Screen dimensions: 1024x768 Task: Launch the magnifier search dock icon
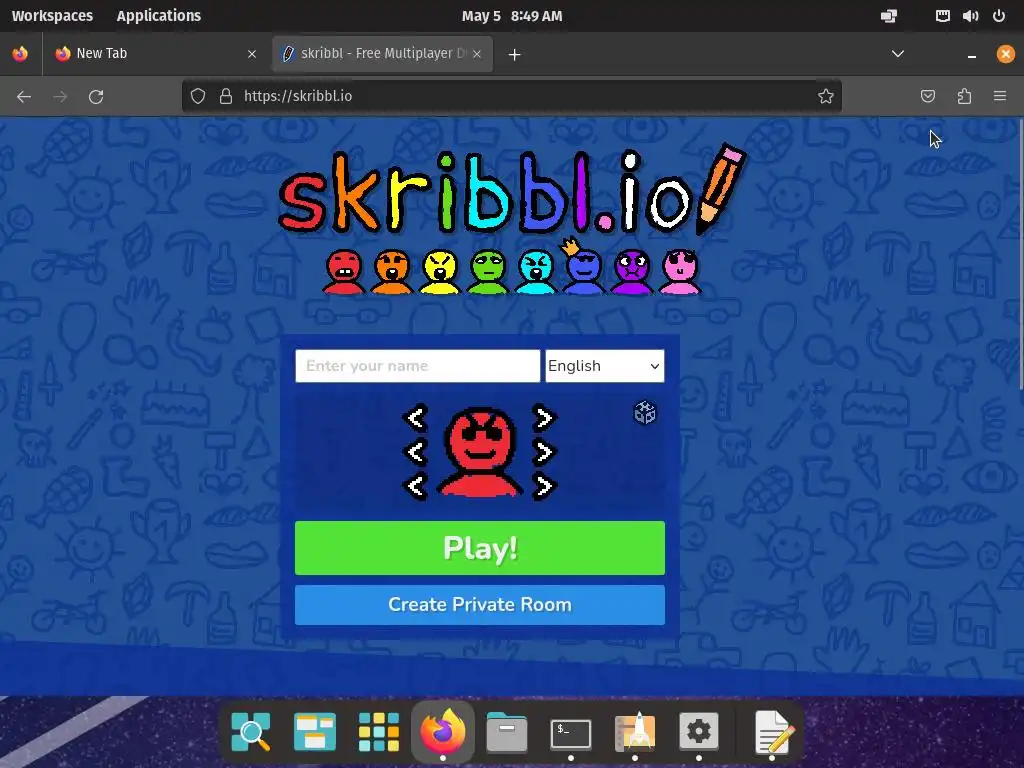coord(251,732)
